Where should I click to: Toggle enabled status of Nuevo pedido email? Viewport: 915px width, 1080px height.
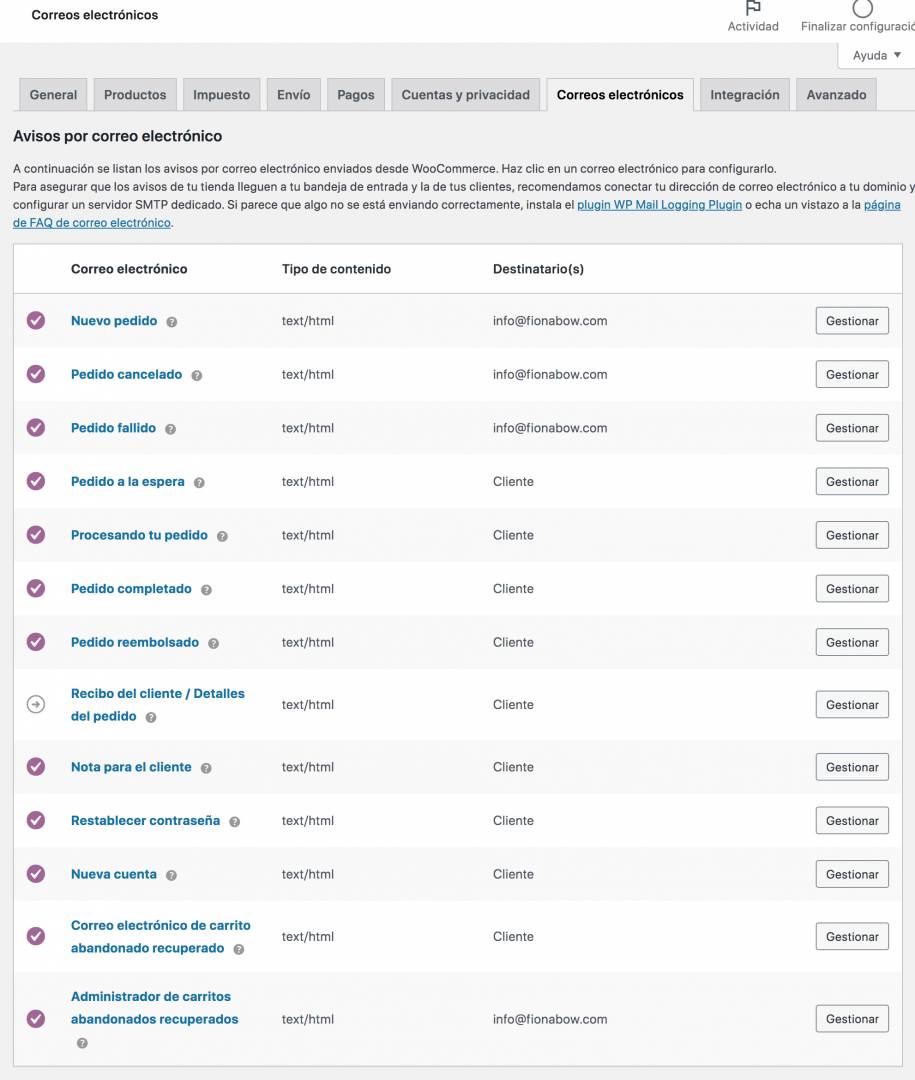click(36, 320)
